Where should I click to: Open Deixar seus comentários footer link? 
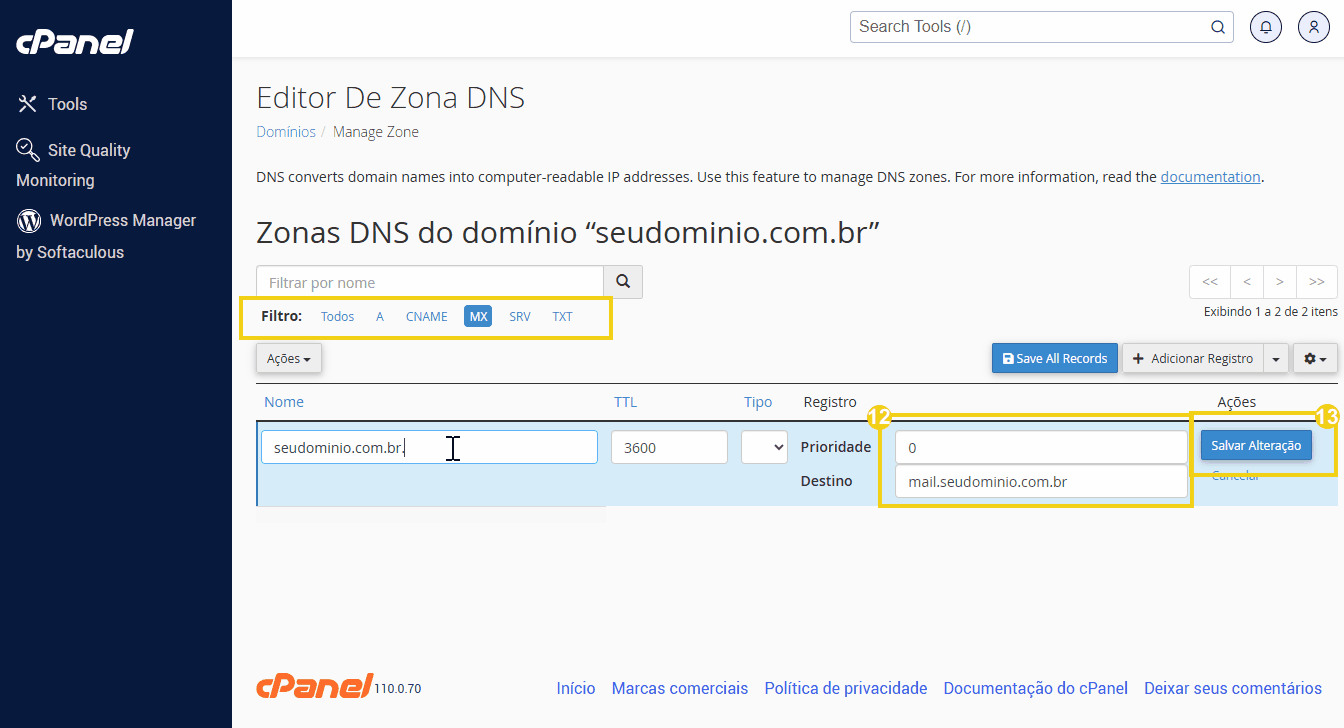(1233, 688)
